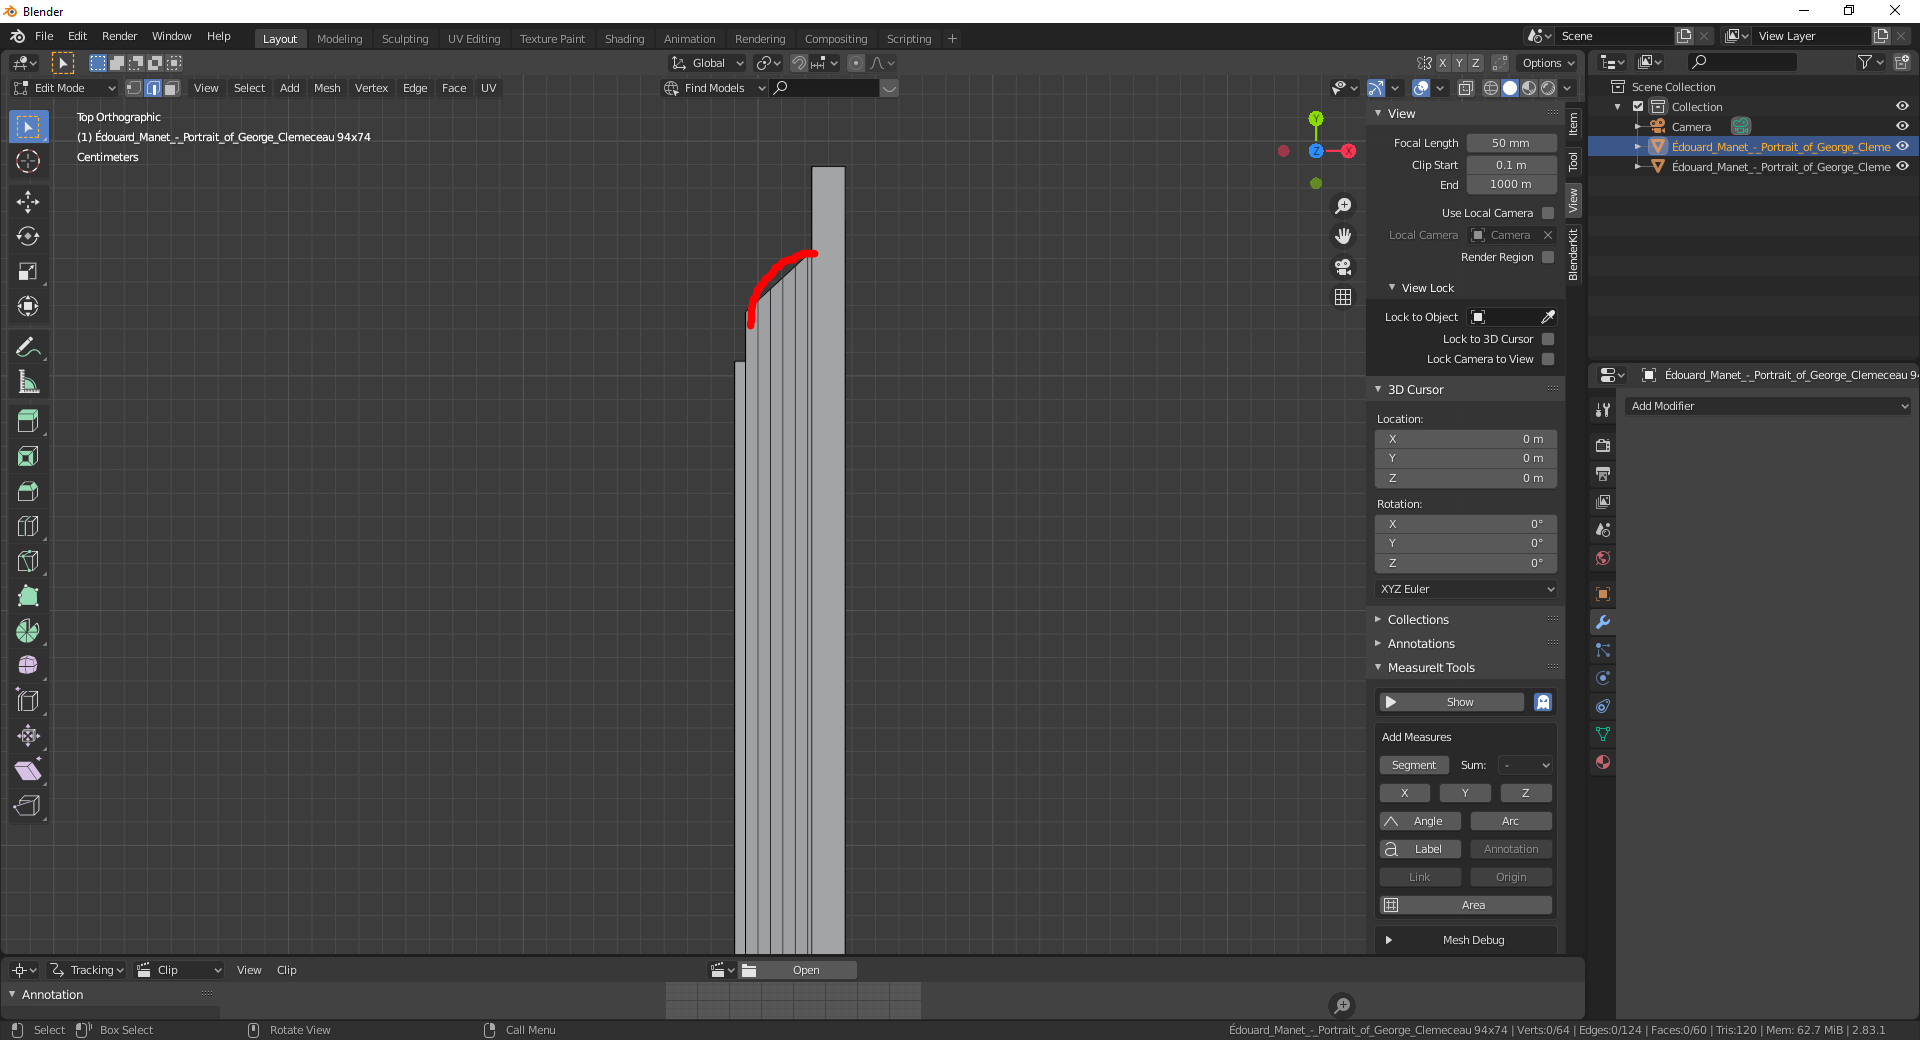Click the zoom viewport icon
Viewport: 1920px width, 1040px height.
tap(1343, 206)
